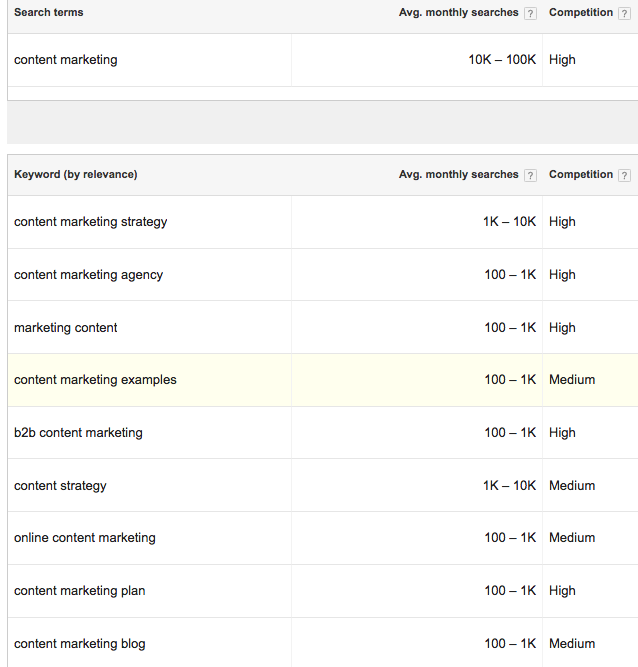Click the 10K – 100K search volume cell

(502, 60)
